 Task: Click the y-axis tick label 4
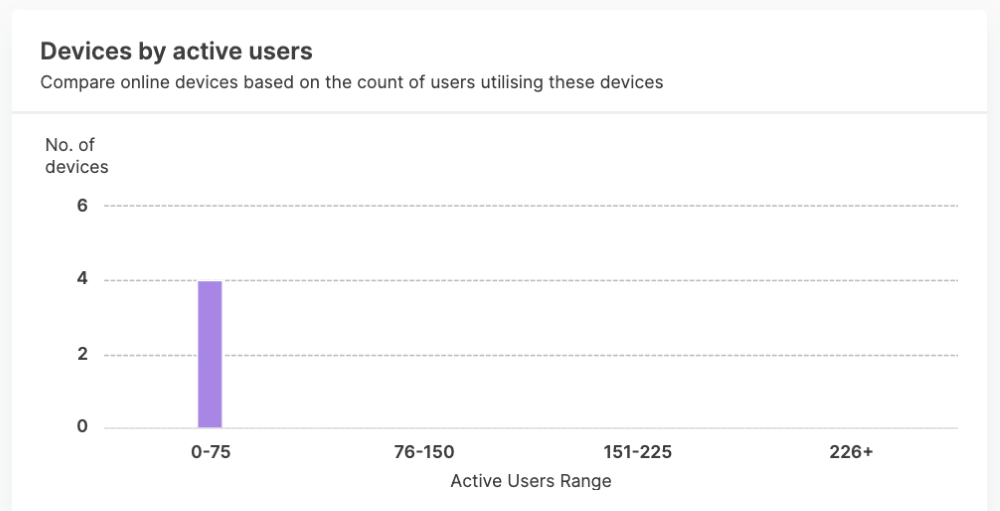(x=82, y=280)
